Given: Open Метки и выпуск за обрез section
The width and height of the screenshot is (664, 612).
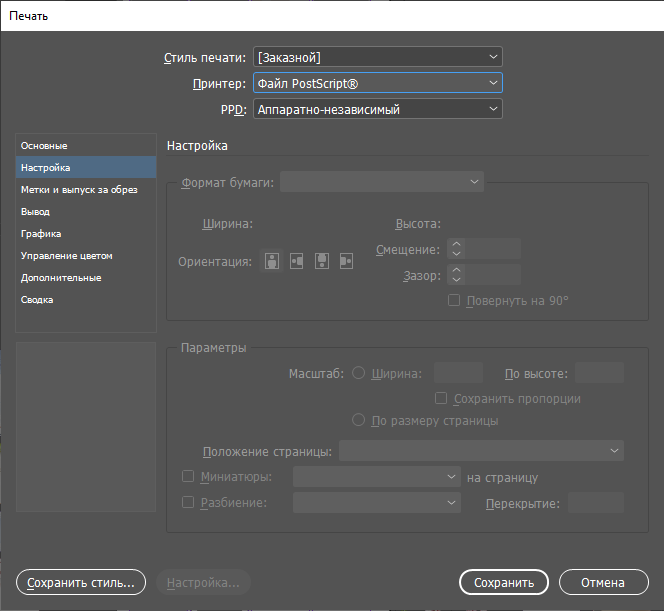Looking at the screenshot, I should tap(86, 190).
